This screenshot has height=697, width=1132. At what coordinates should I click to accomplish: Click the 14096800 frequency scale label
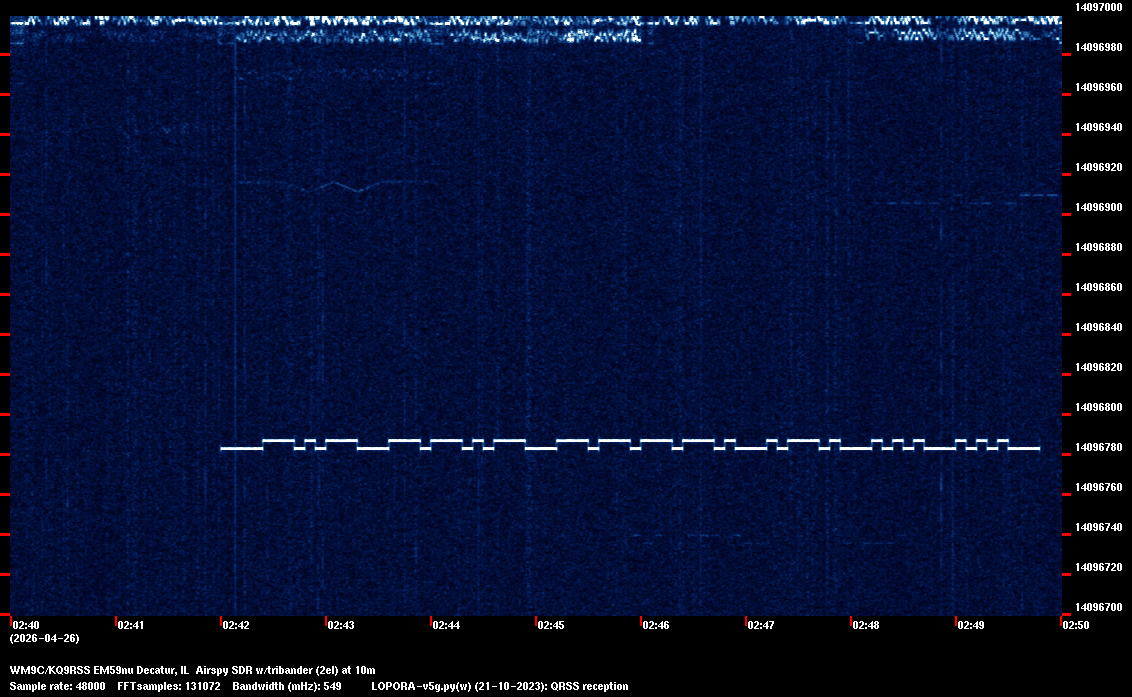pos(1097,407)
